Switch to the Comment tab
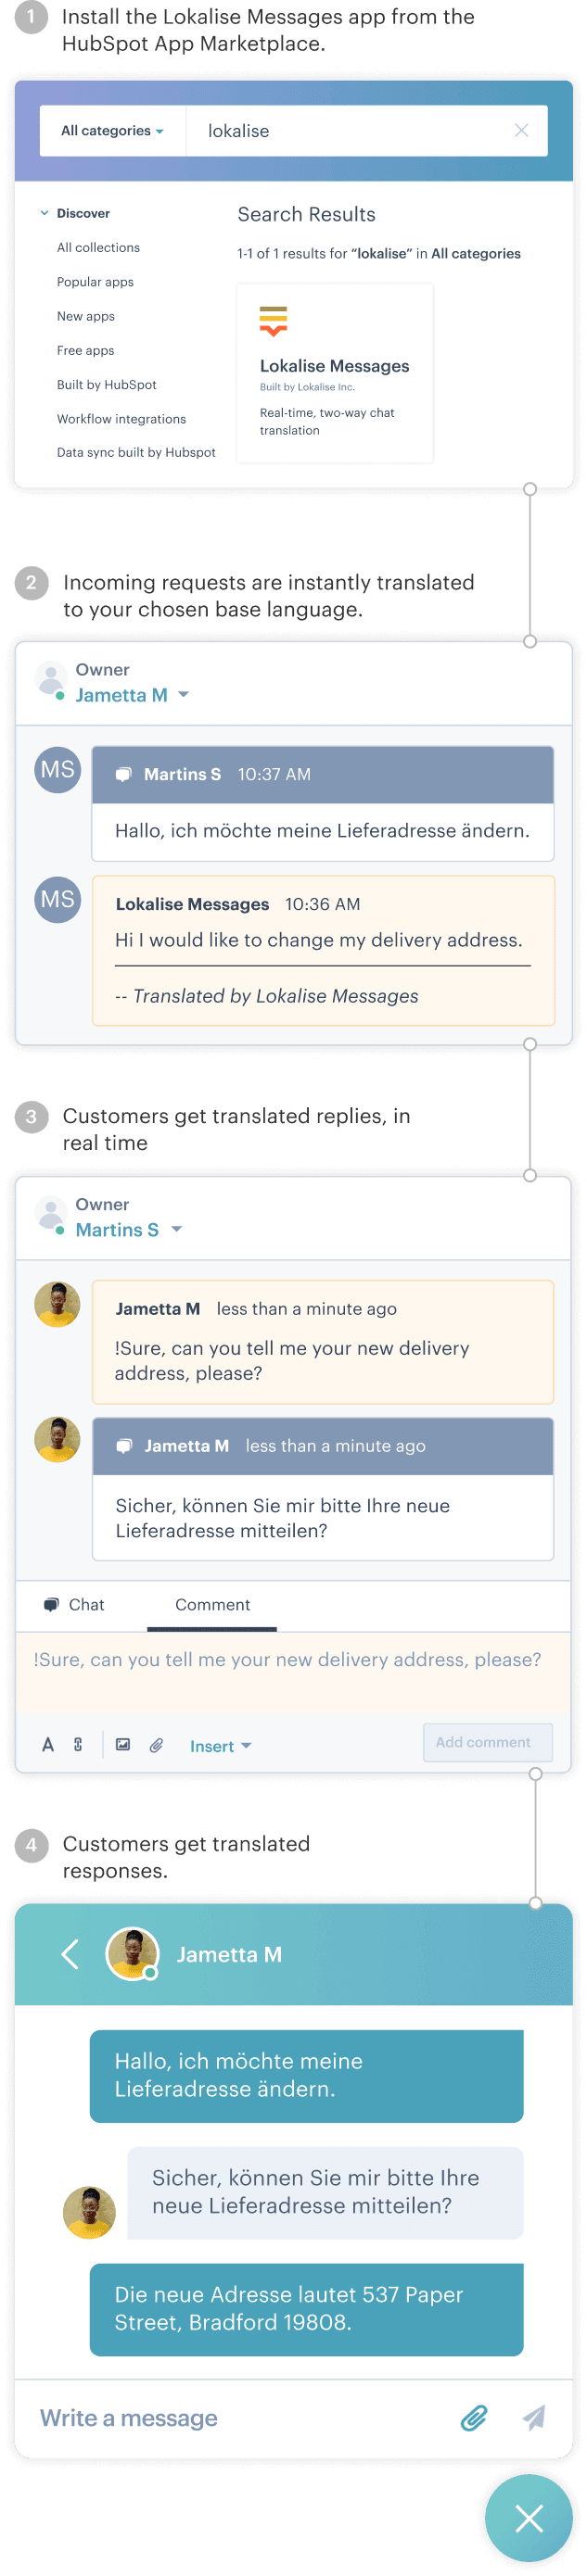Screen dimensions: 587x2576 tap(212, 1605)
